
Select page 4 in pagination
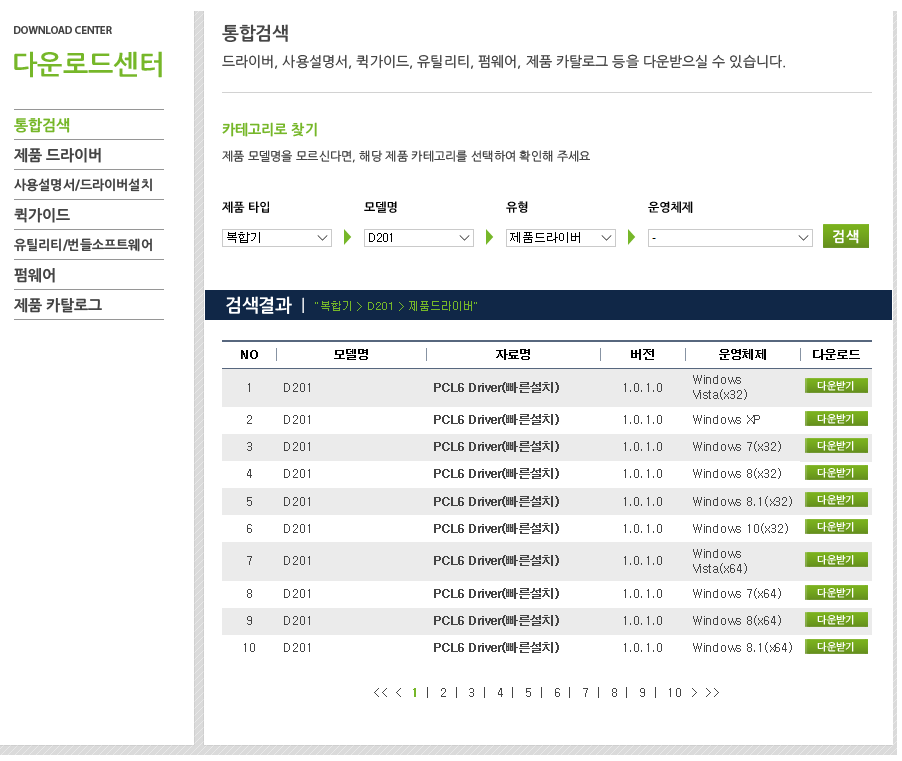500,693
